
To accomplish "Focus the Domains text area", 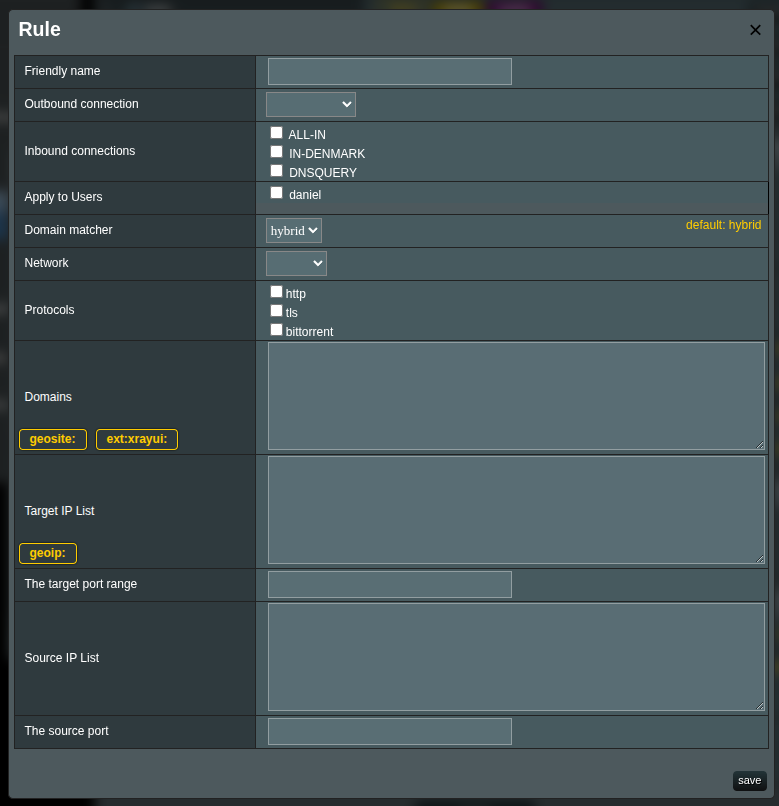I will click(x=516, y=396).
